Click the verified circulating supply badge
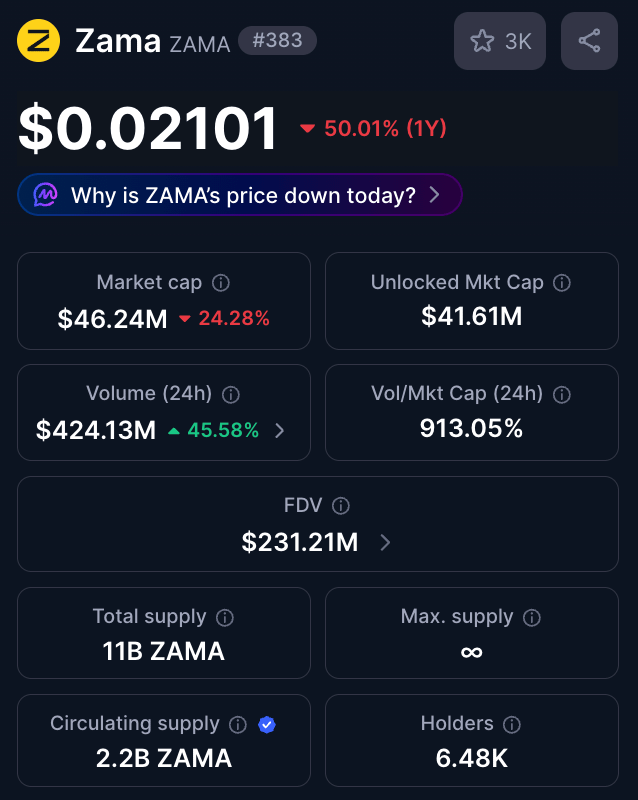Image resolution: width=638 pixels, height=800 pixels. pyautogui.click(x=267, y=724)
